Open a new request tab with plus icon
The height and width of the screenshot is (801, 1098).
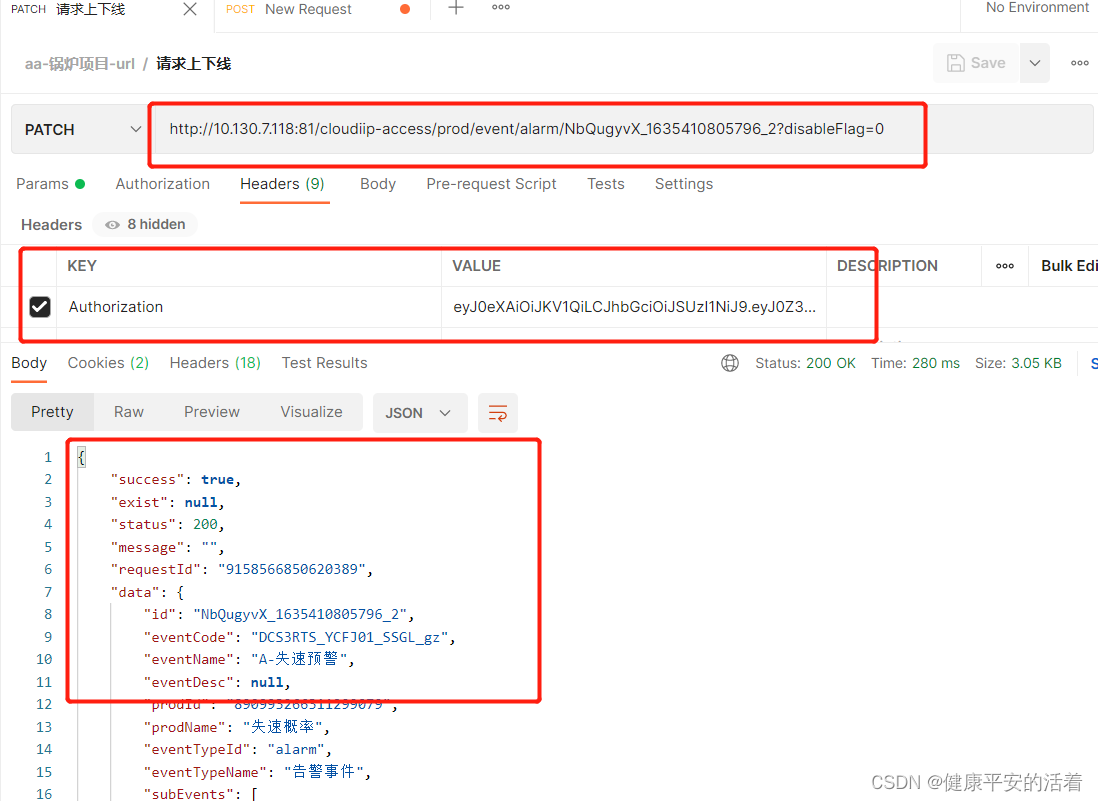point(456,8)
